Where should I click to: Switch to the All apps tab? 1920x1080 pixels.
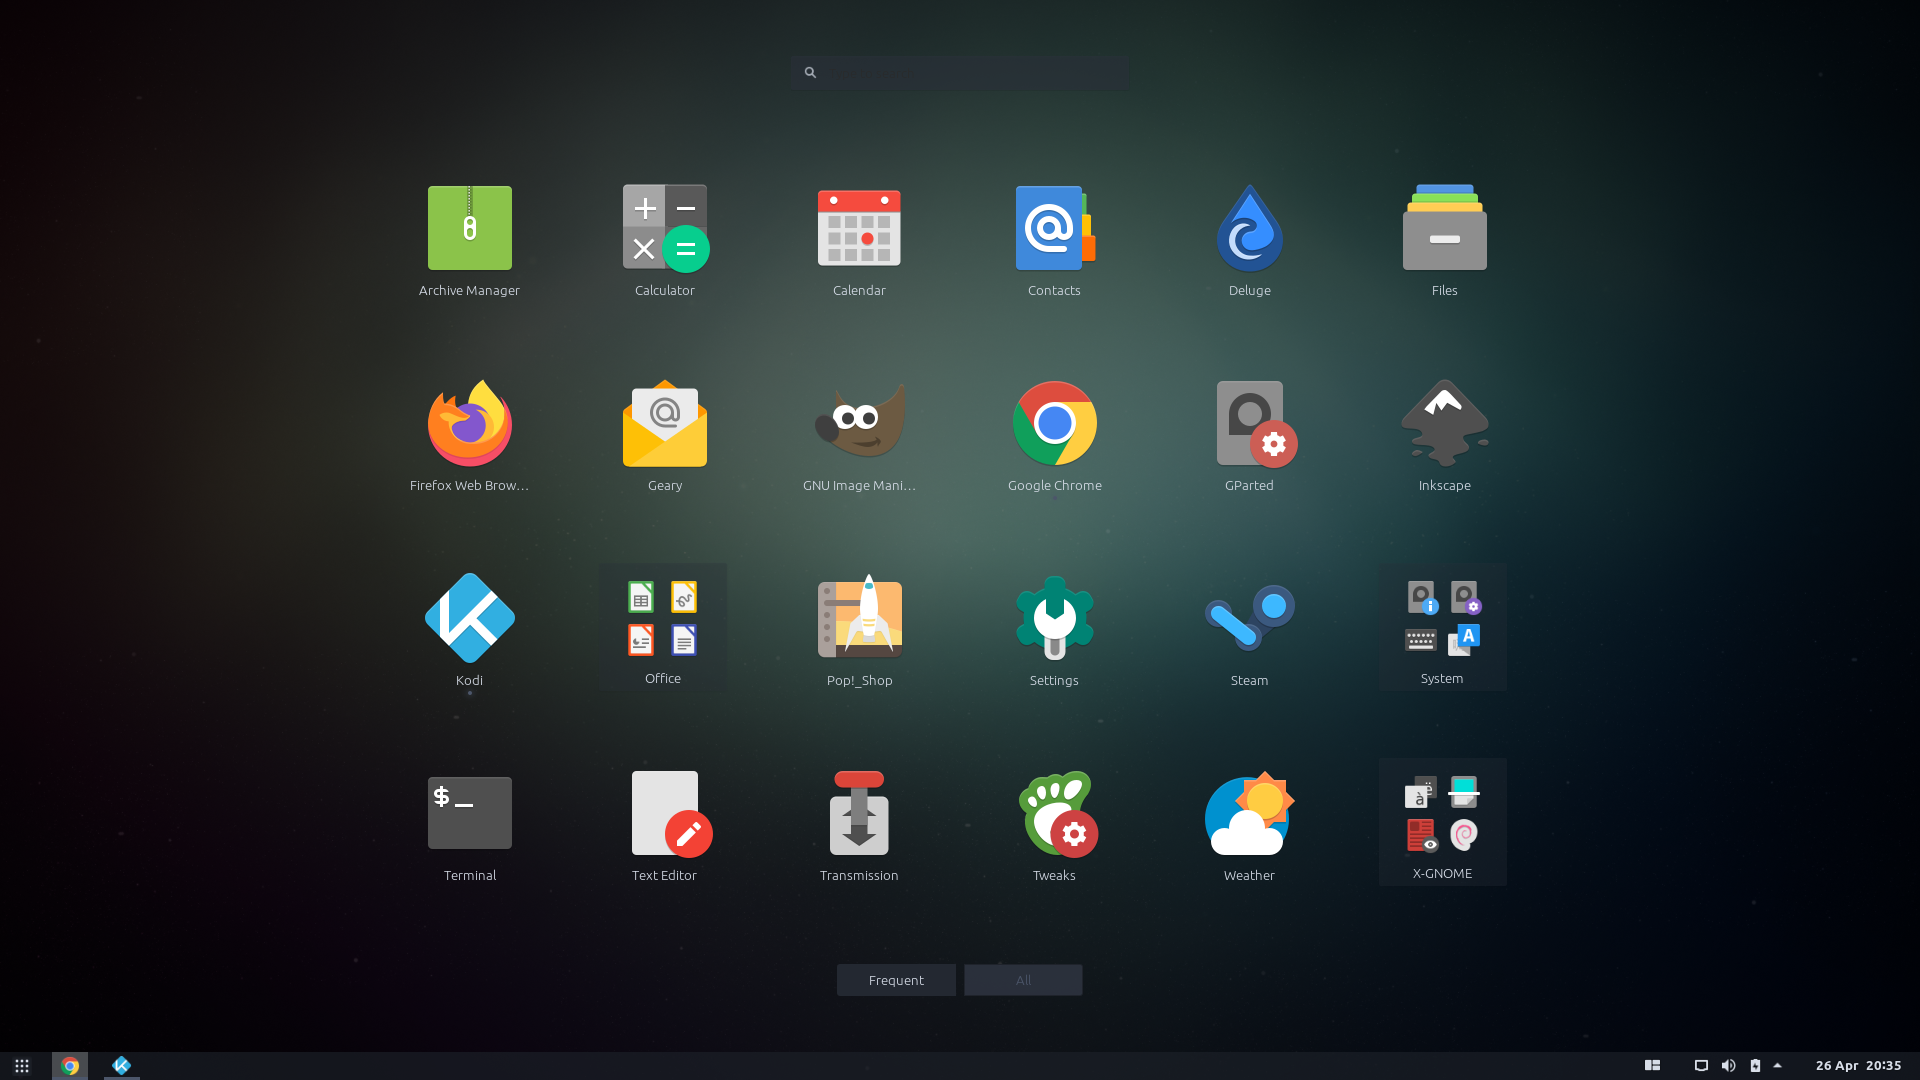pyautogui.click(x=1023, y=980)
